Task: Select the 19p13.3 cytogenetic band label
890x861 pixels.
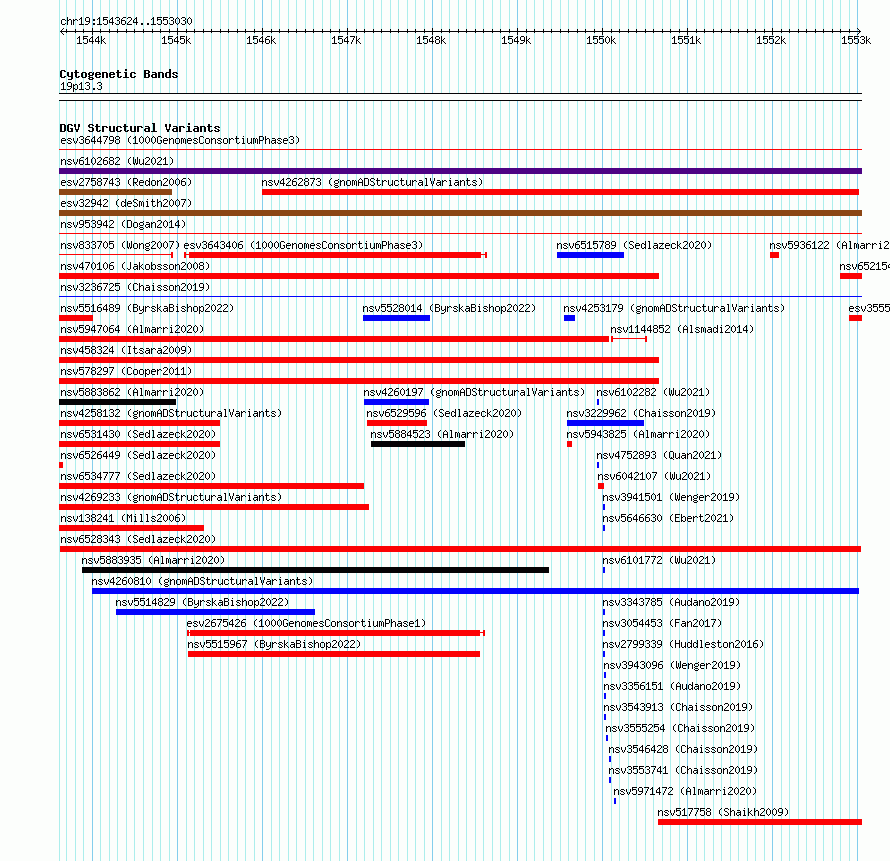Action: tap(81, 86)
